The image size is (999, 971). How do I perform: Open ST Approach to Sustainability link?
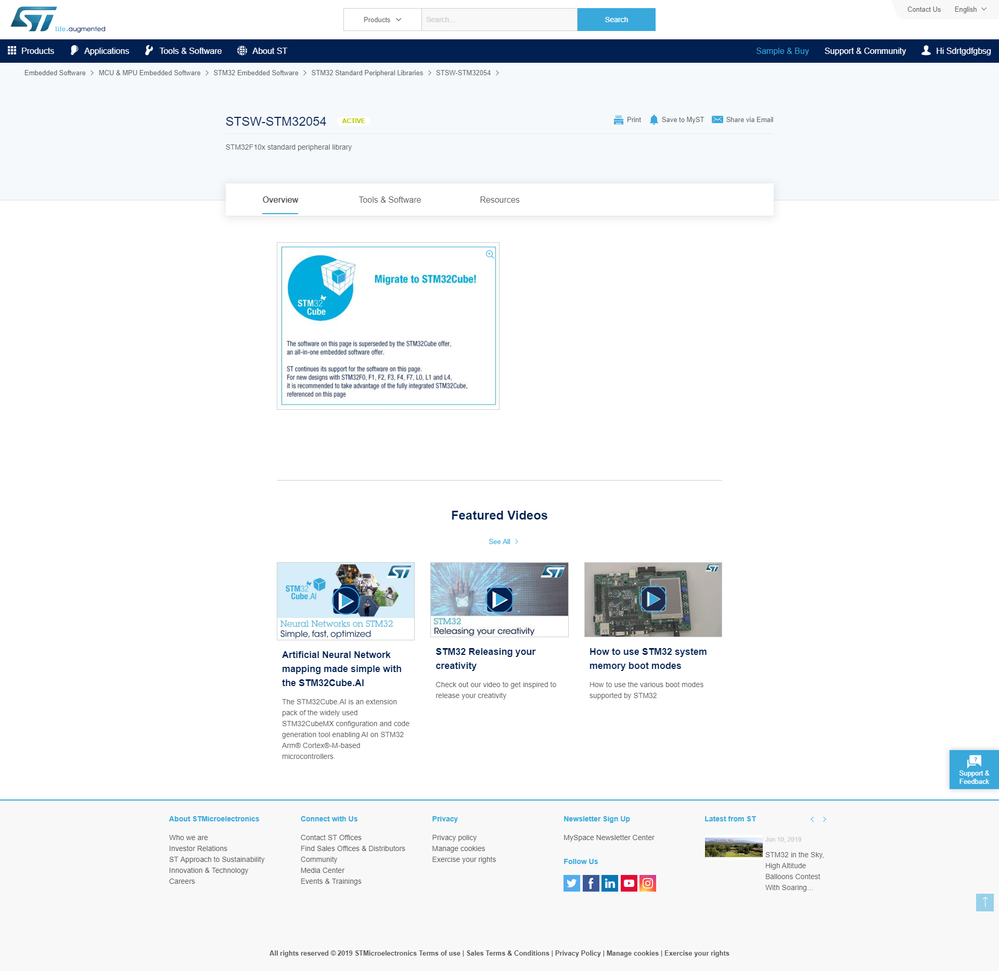[217, 860]
